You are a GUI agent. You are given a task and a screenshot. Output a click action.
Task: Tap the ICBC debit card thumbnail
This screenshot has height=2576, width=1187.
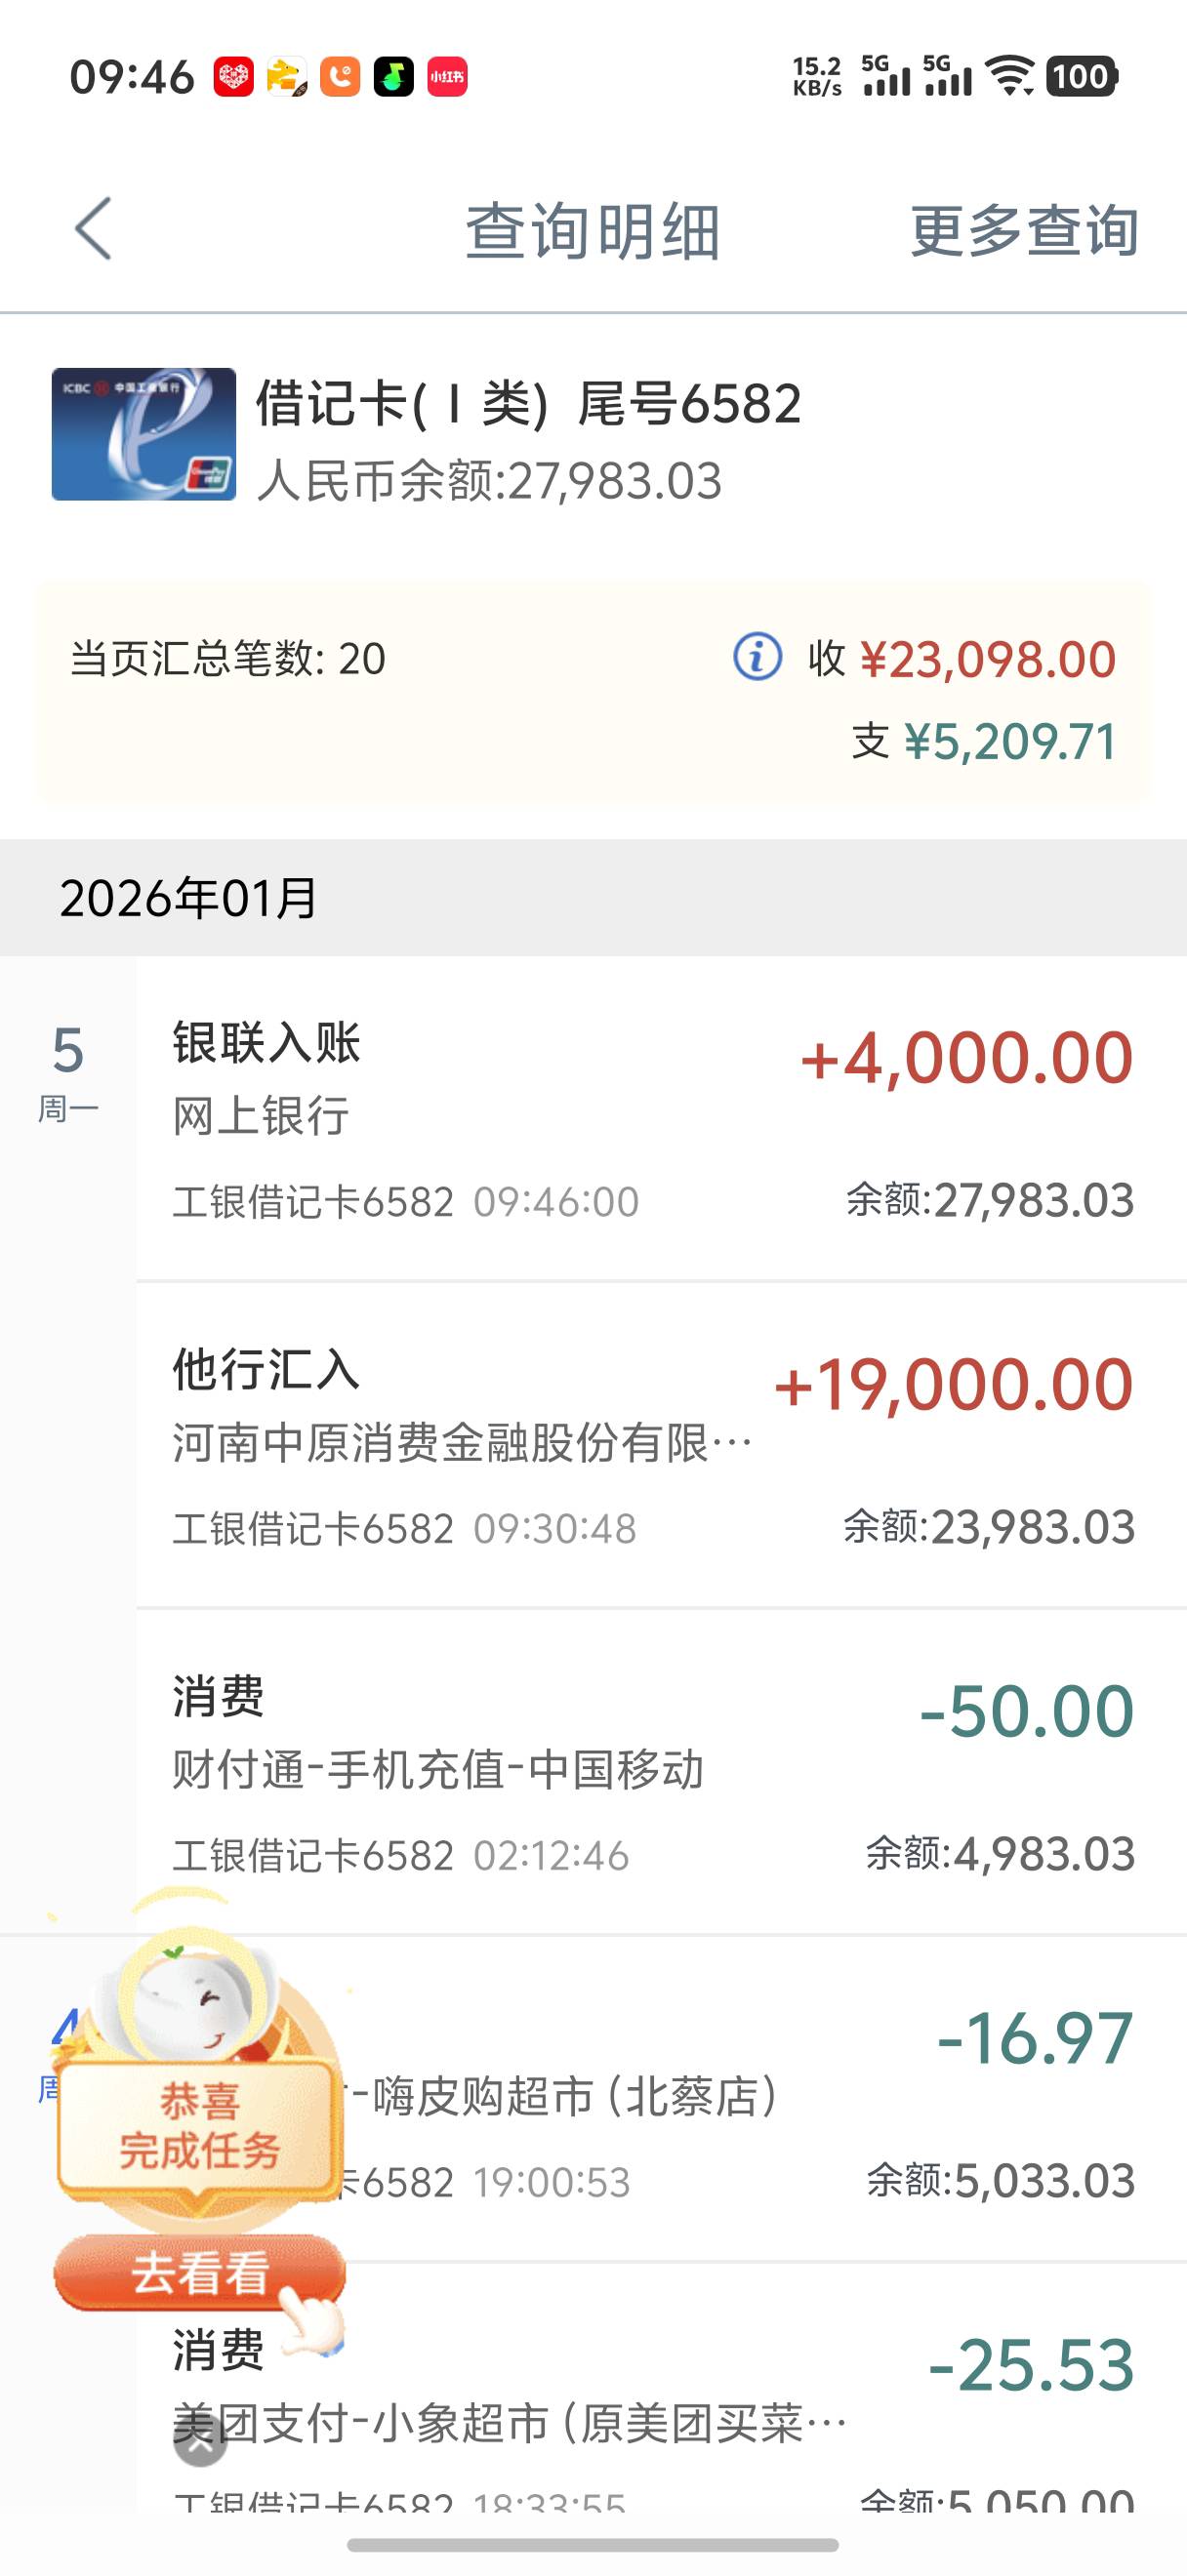(x=144, y=434)
